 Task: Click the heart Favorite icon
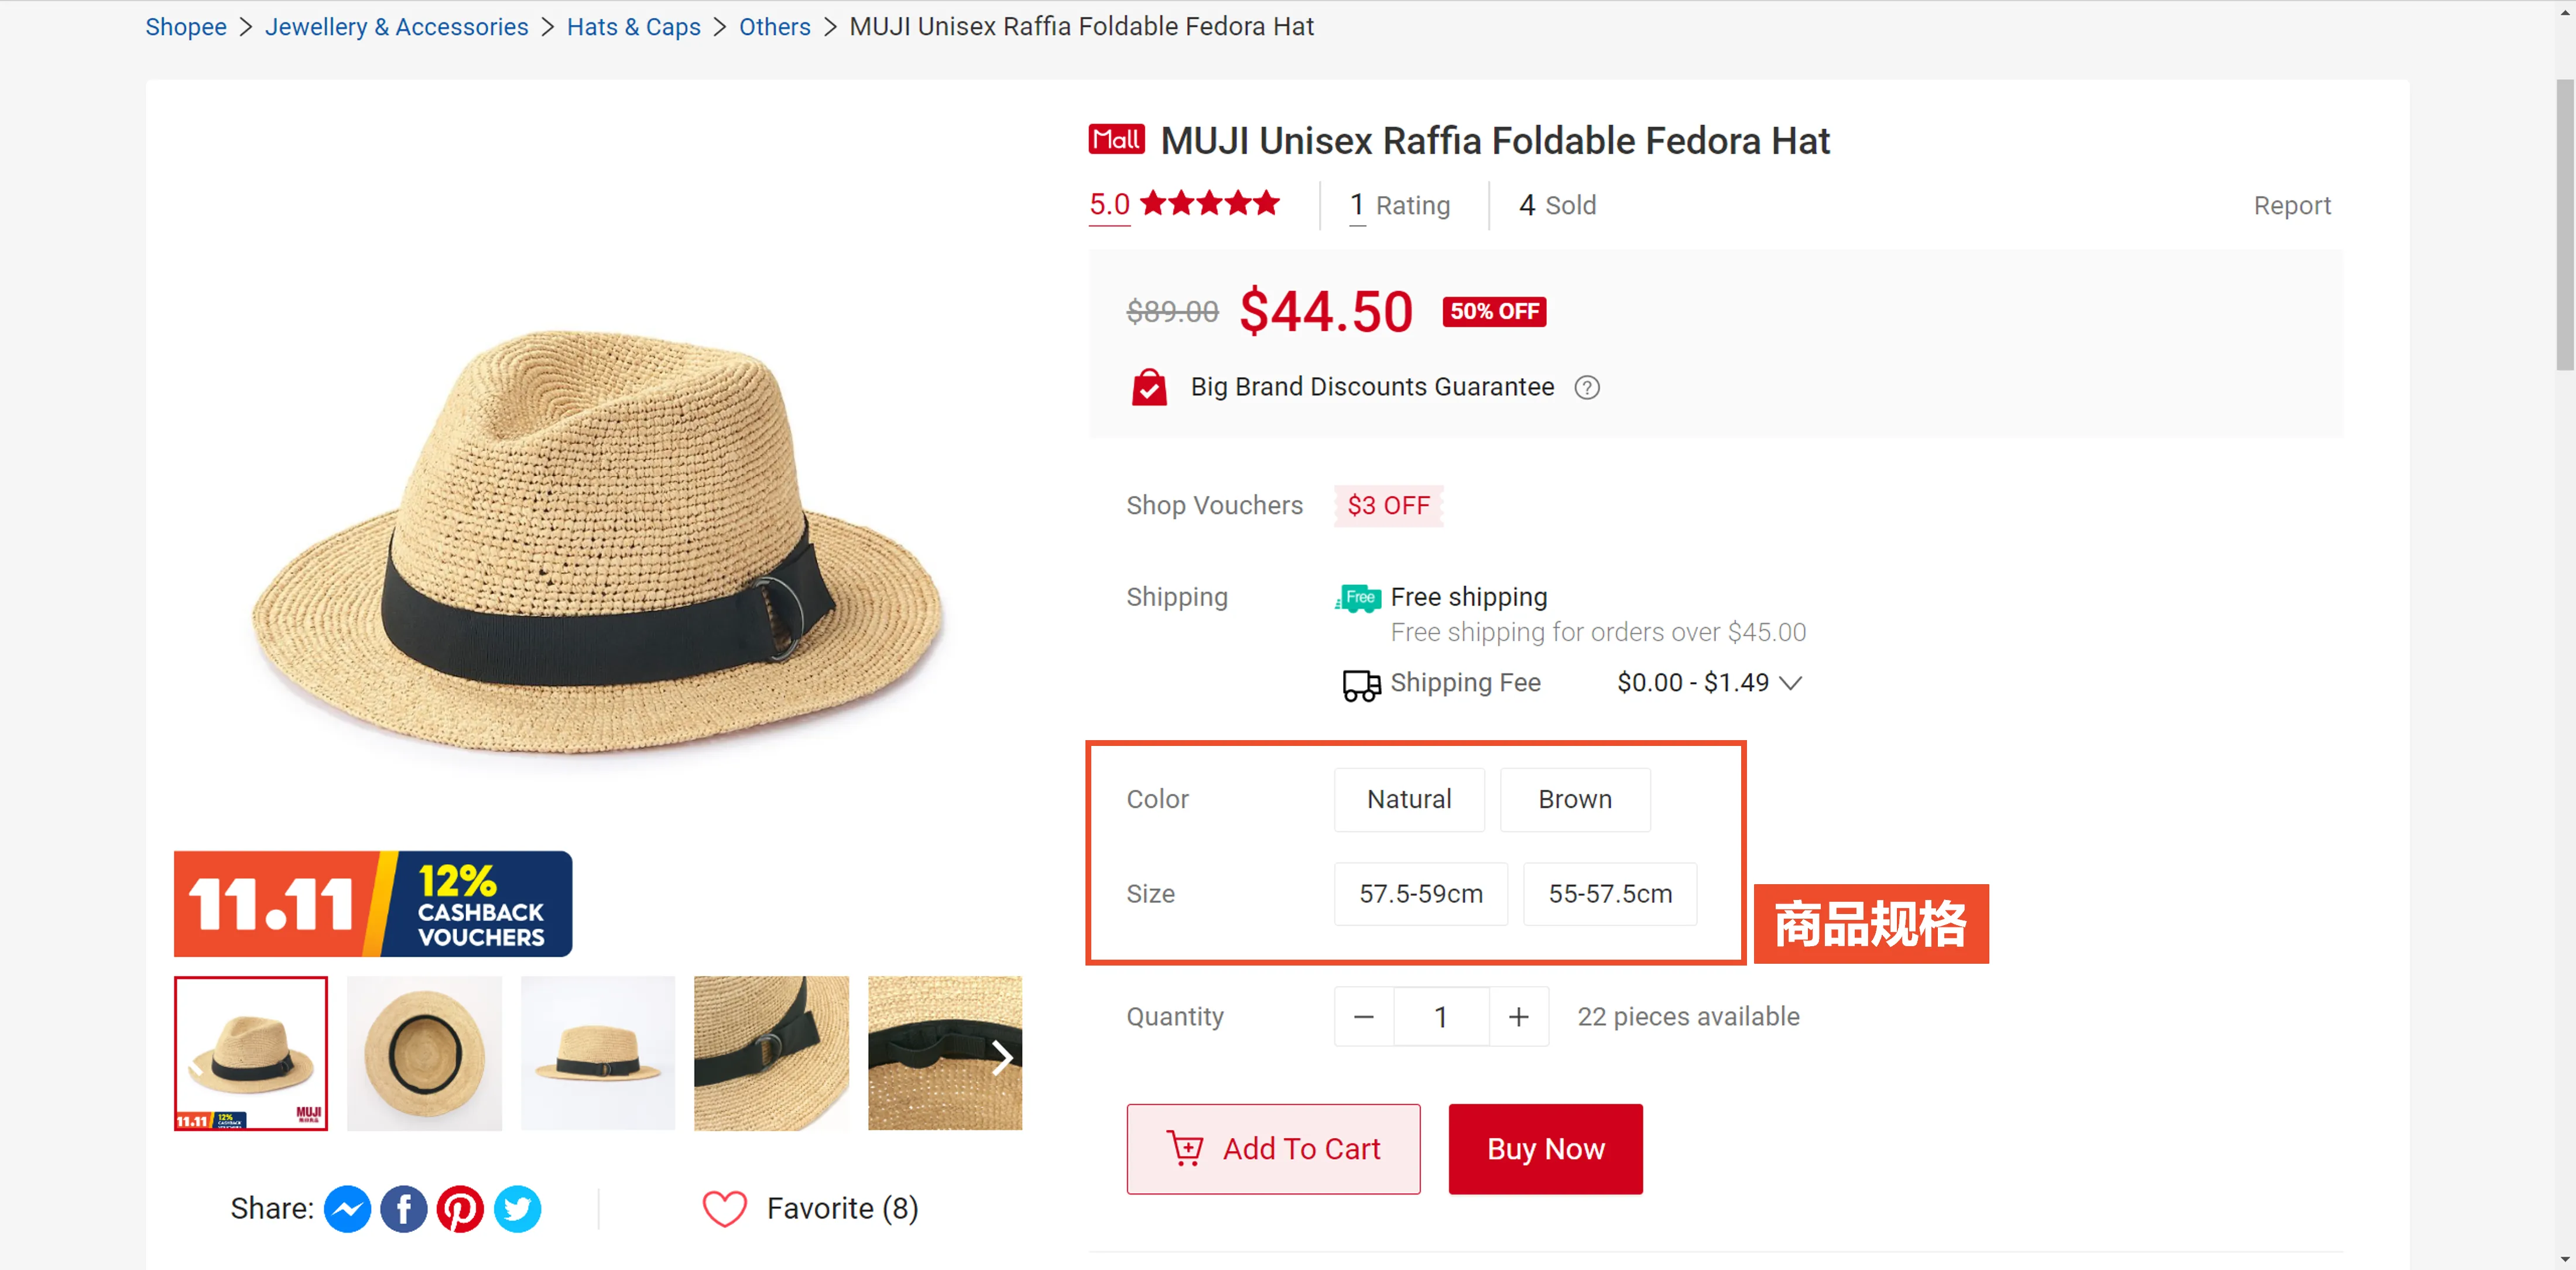[724, 1209]
